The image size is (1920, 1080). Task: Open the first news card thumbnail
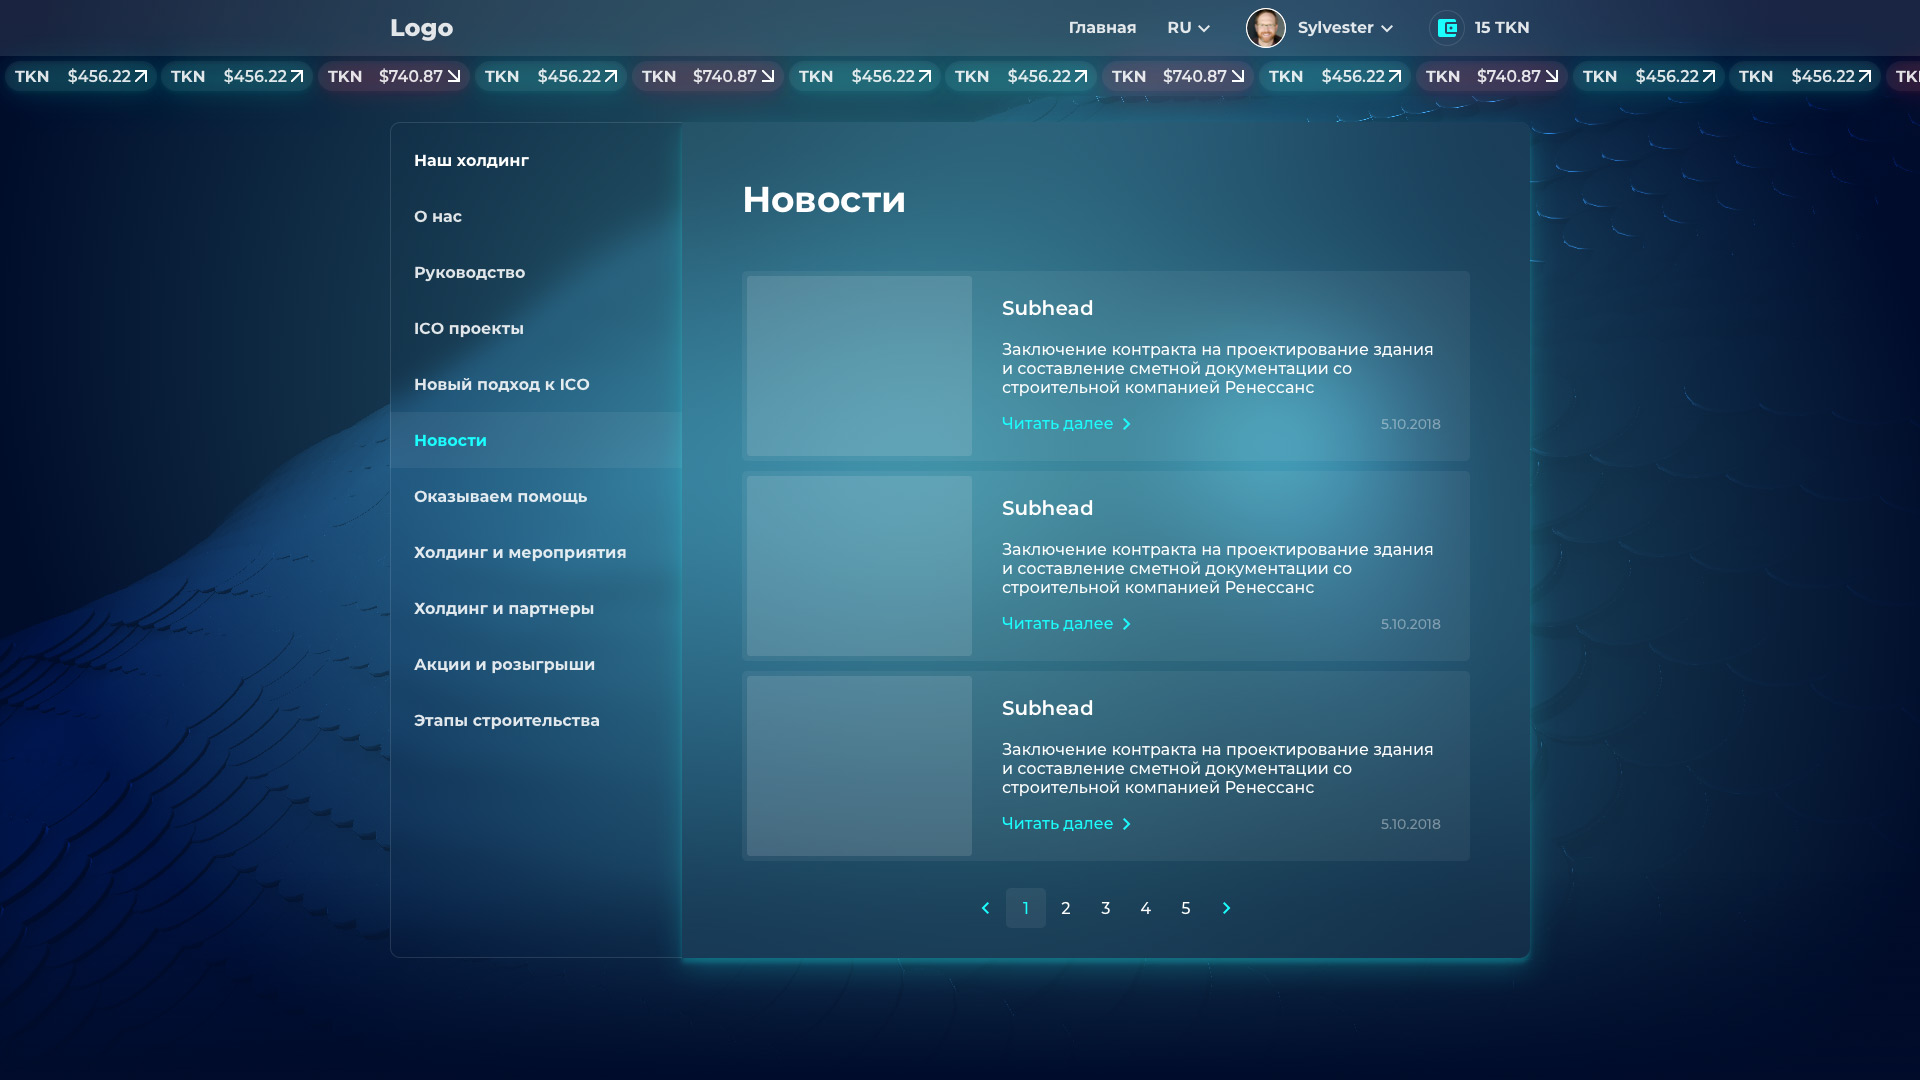(x=859, y=366)
